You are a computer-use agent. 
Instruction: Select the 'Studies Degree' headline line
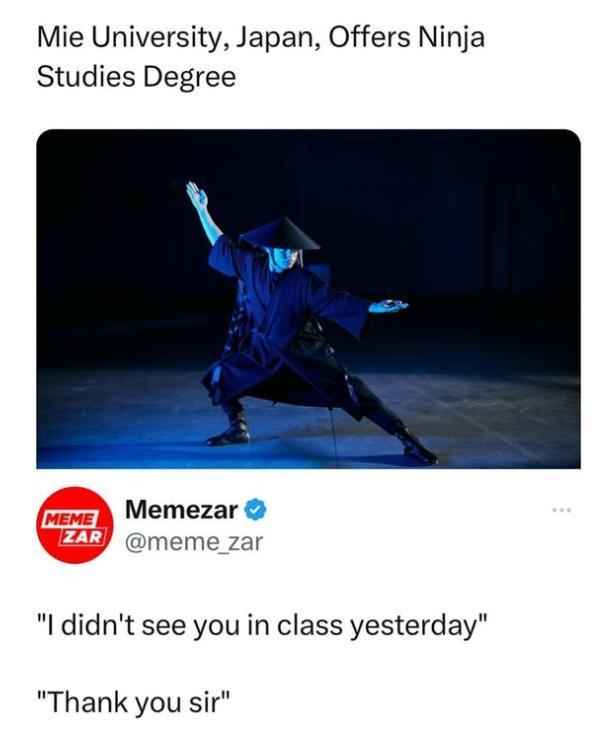[x=136, y=77]
